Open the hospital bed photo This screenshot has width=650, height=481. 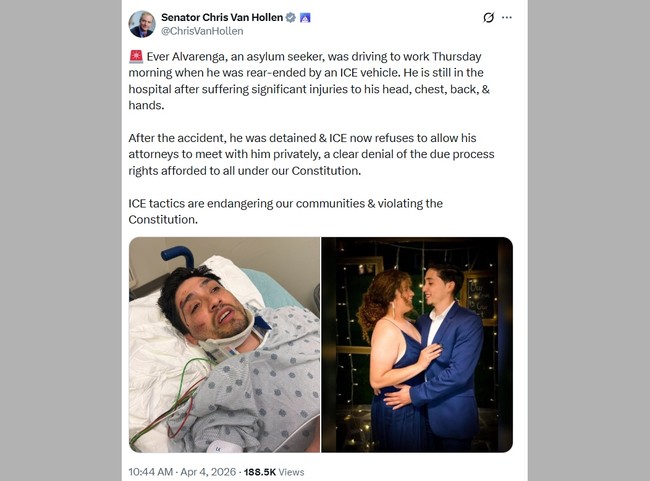click(224, 344)
